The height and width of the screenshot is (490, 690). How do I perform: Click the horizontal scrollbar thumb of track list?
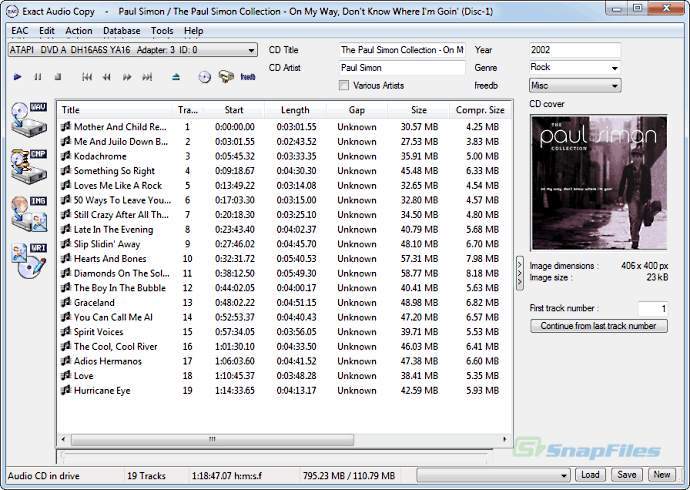(x=213, y=439)
